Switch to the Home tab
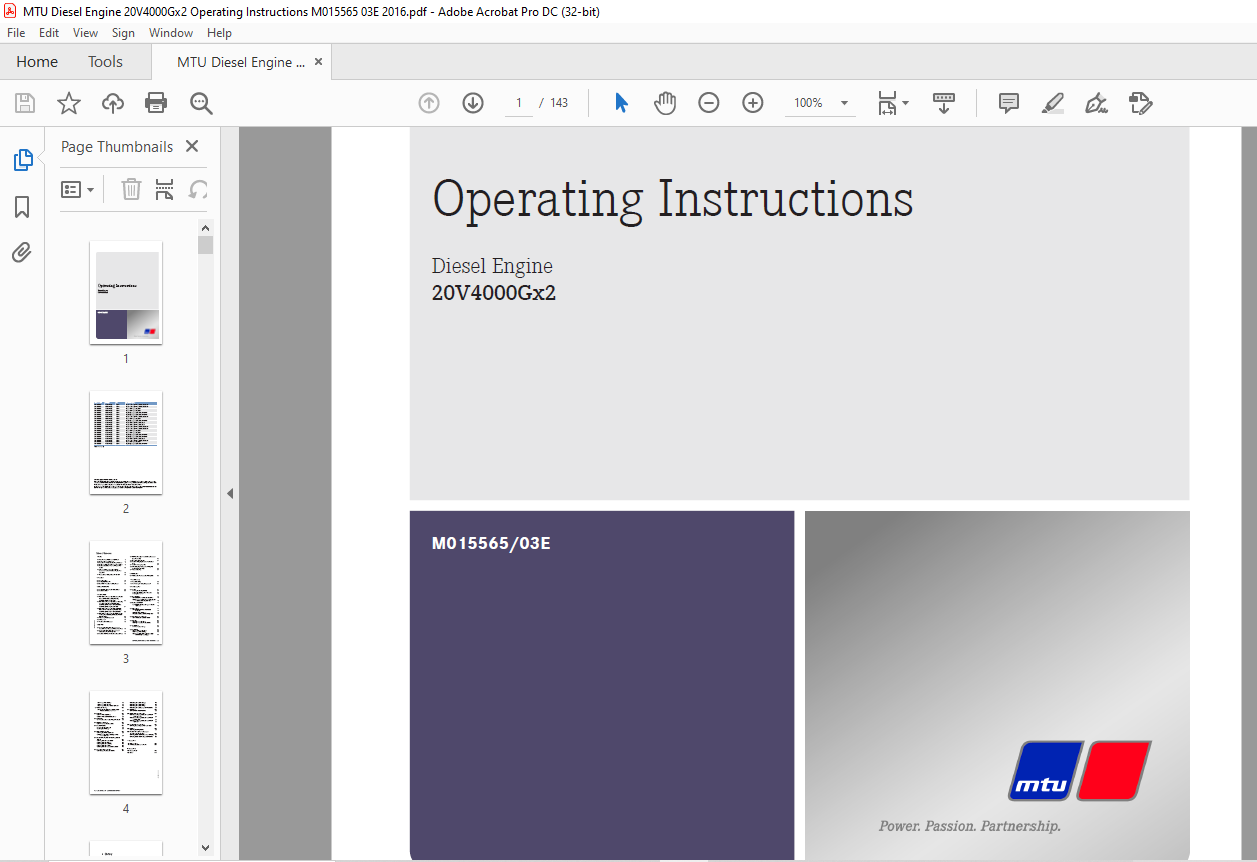Image resolution: width=1257 pixels, height=862 pixels. coord(37,62)
